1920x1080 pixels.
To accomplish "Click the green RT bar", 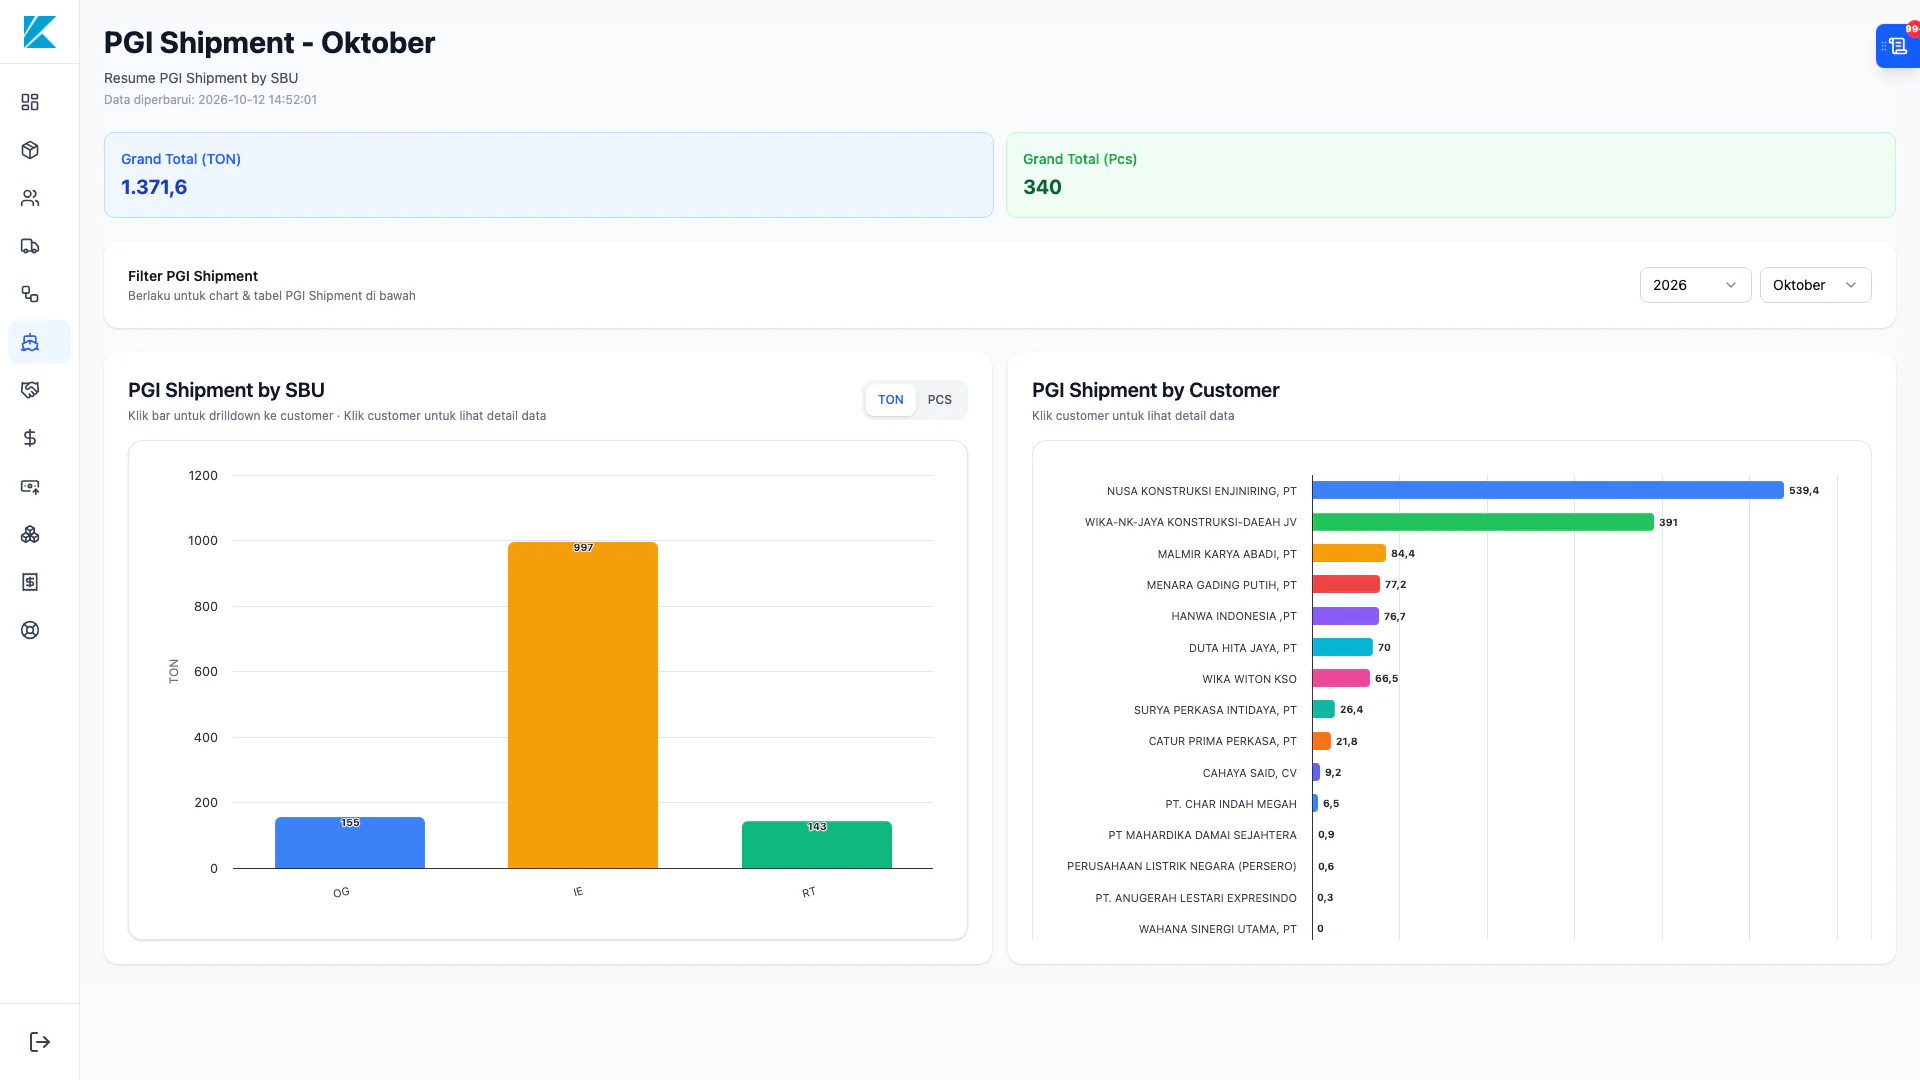I will point(817,845).
